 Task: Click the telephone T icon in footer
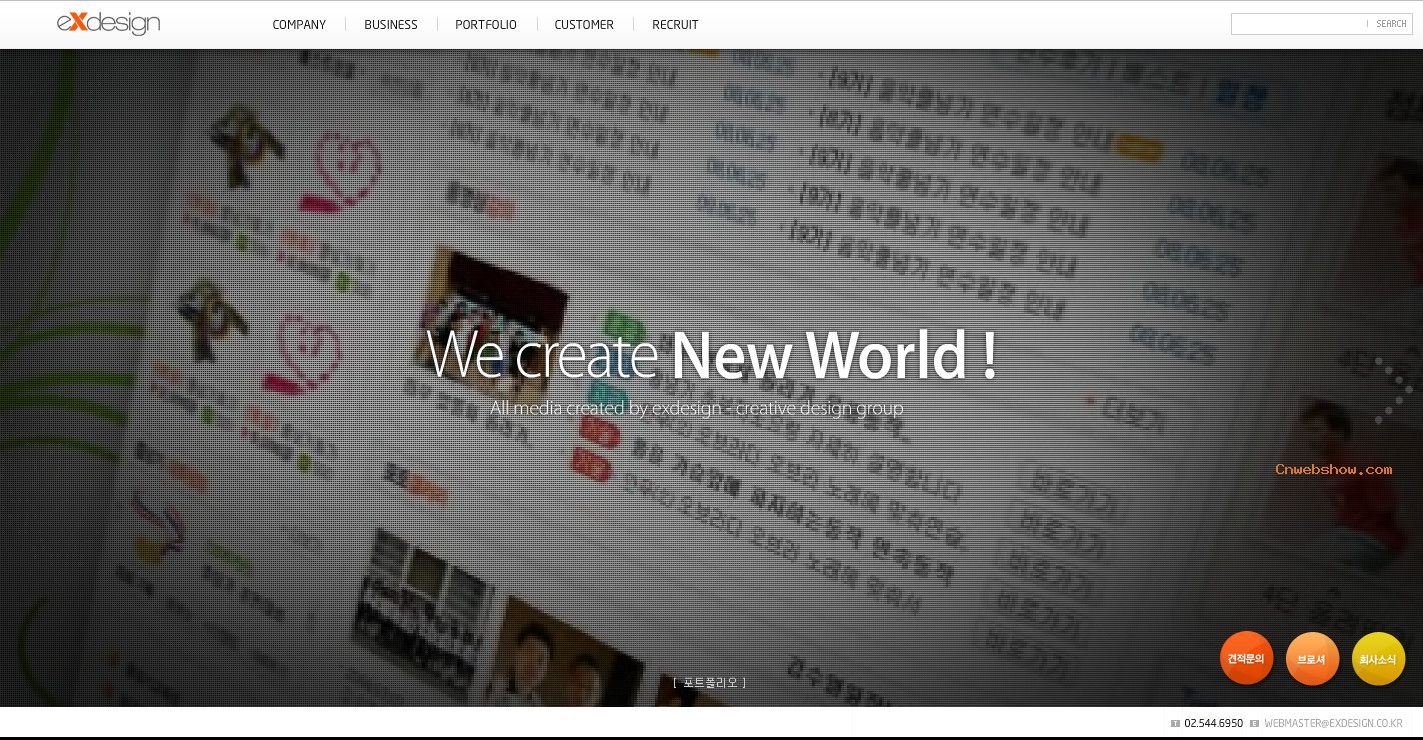click(x=1175, y=723)
